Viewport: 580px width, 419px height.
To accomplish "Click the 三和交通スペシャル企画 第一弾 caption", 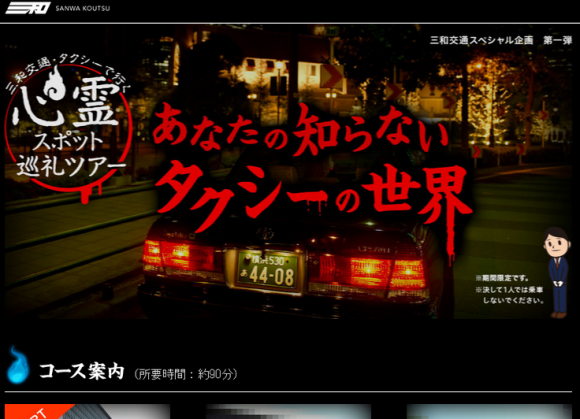I will pos(501,40).
